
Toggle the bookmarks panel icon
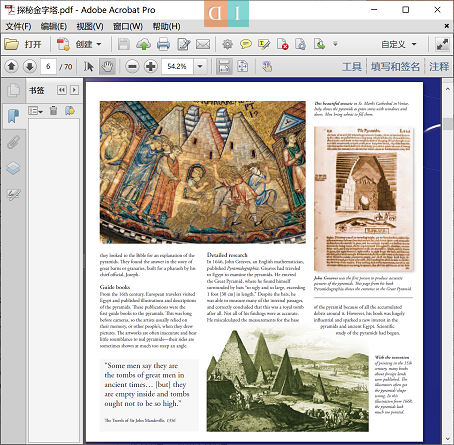pos(13,116)
